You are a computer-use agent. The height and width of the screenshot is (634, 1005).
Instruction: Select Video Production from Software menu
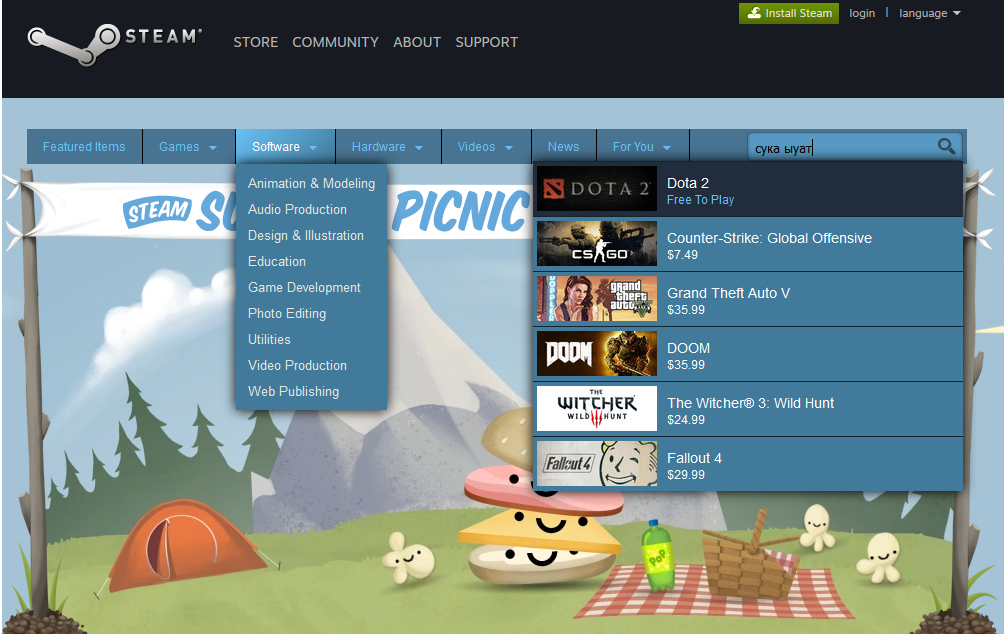297,365
